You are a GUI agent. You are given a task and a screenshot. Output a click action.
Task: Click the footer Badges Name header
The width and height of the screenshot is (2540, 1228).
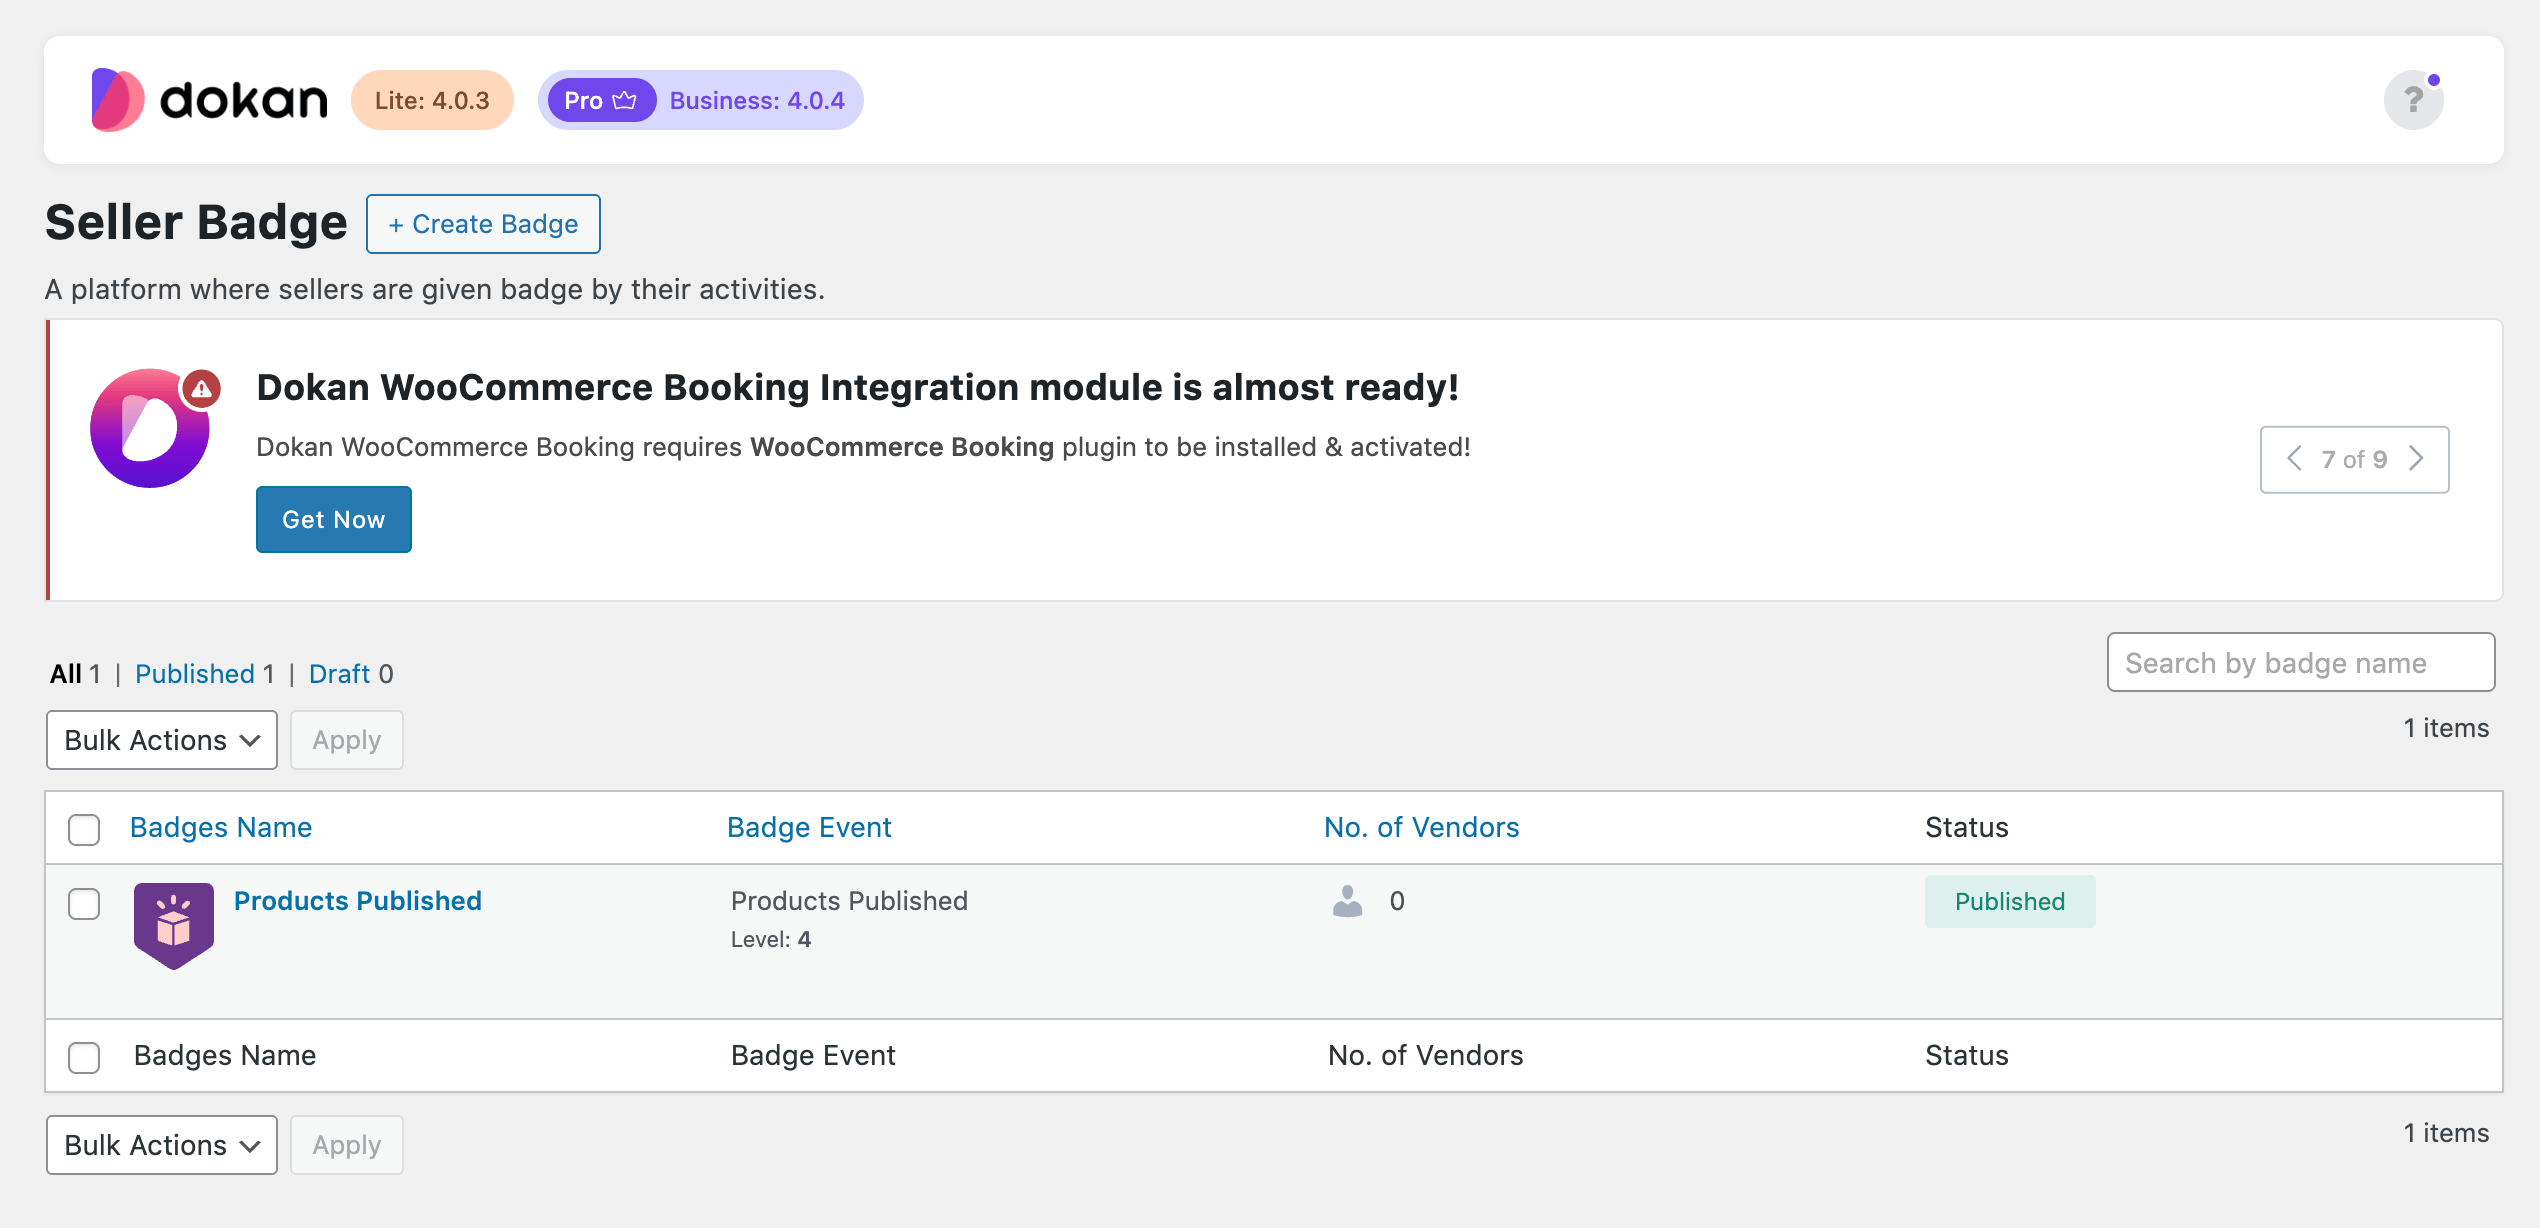[225, 1055]
